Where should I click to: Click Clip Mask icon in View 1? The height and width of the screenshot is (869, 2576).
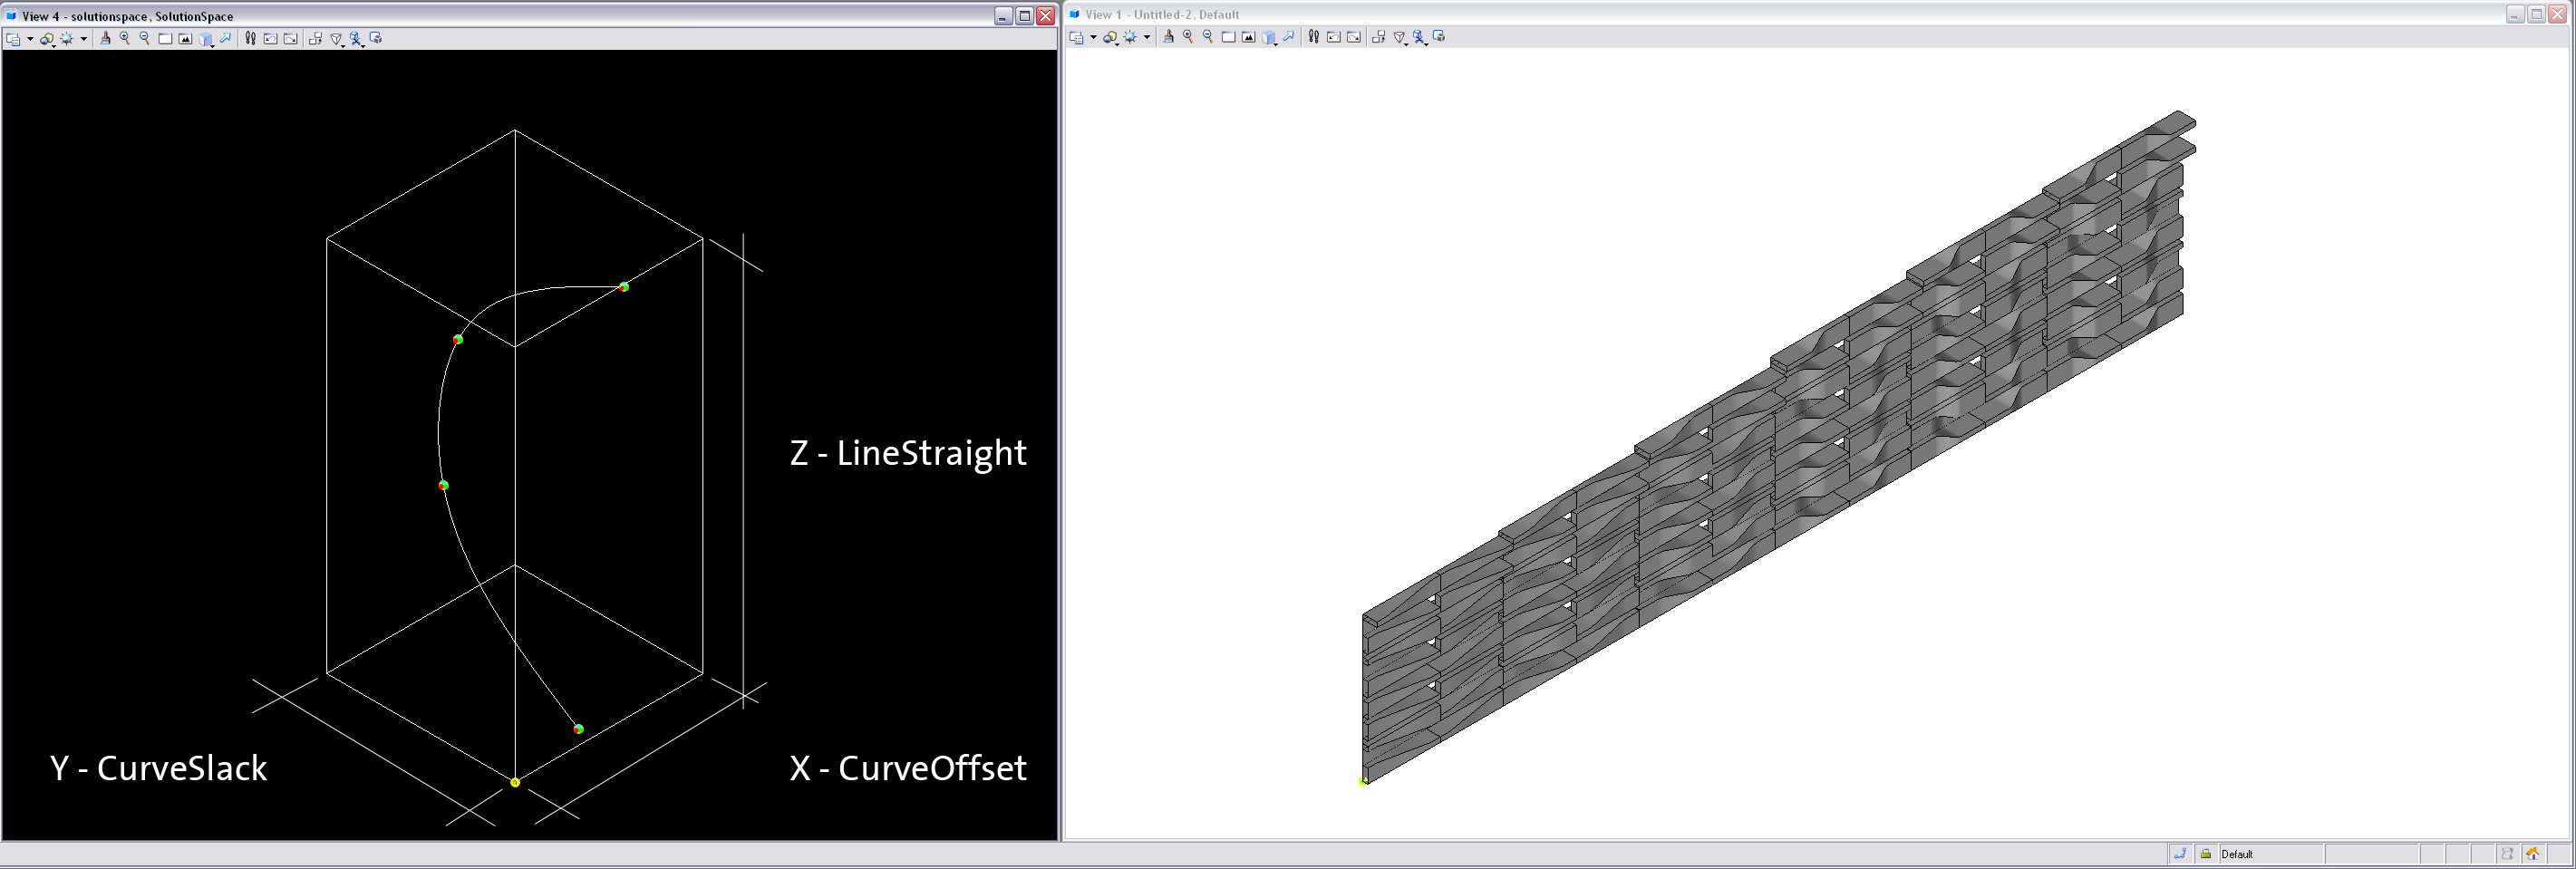(x=1439, y=36)
